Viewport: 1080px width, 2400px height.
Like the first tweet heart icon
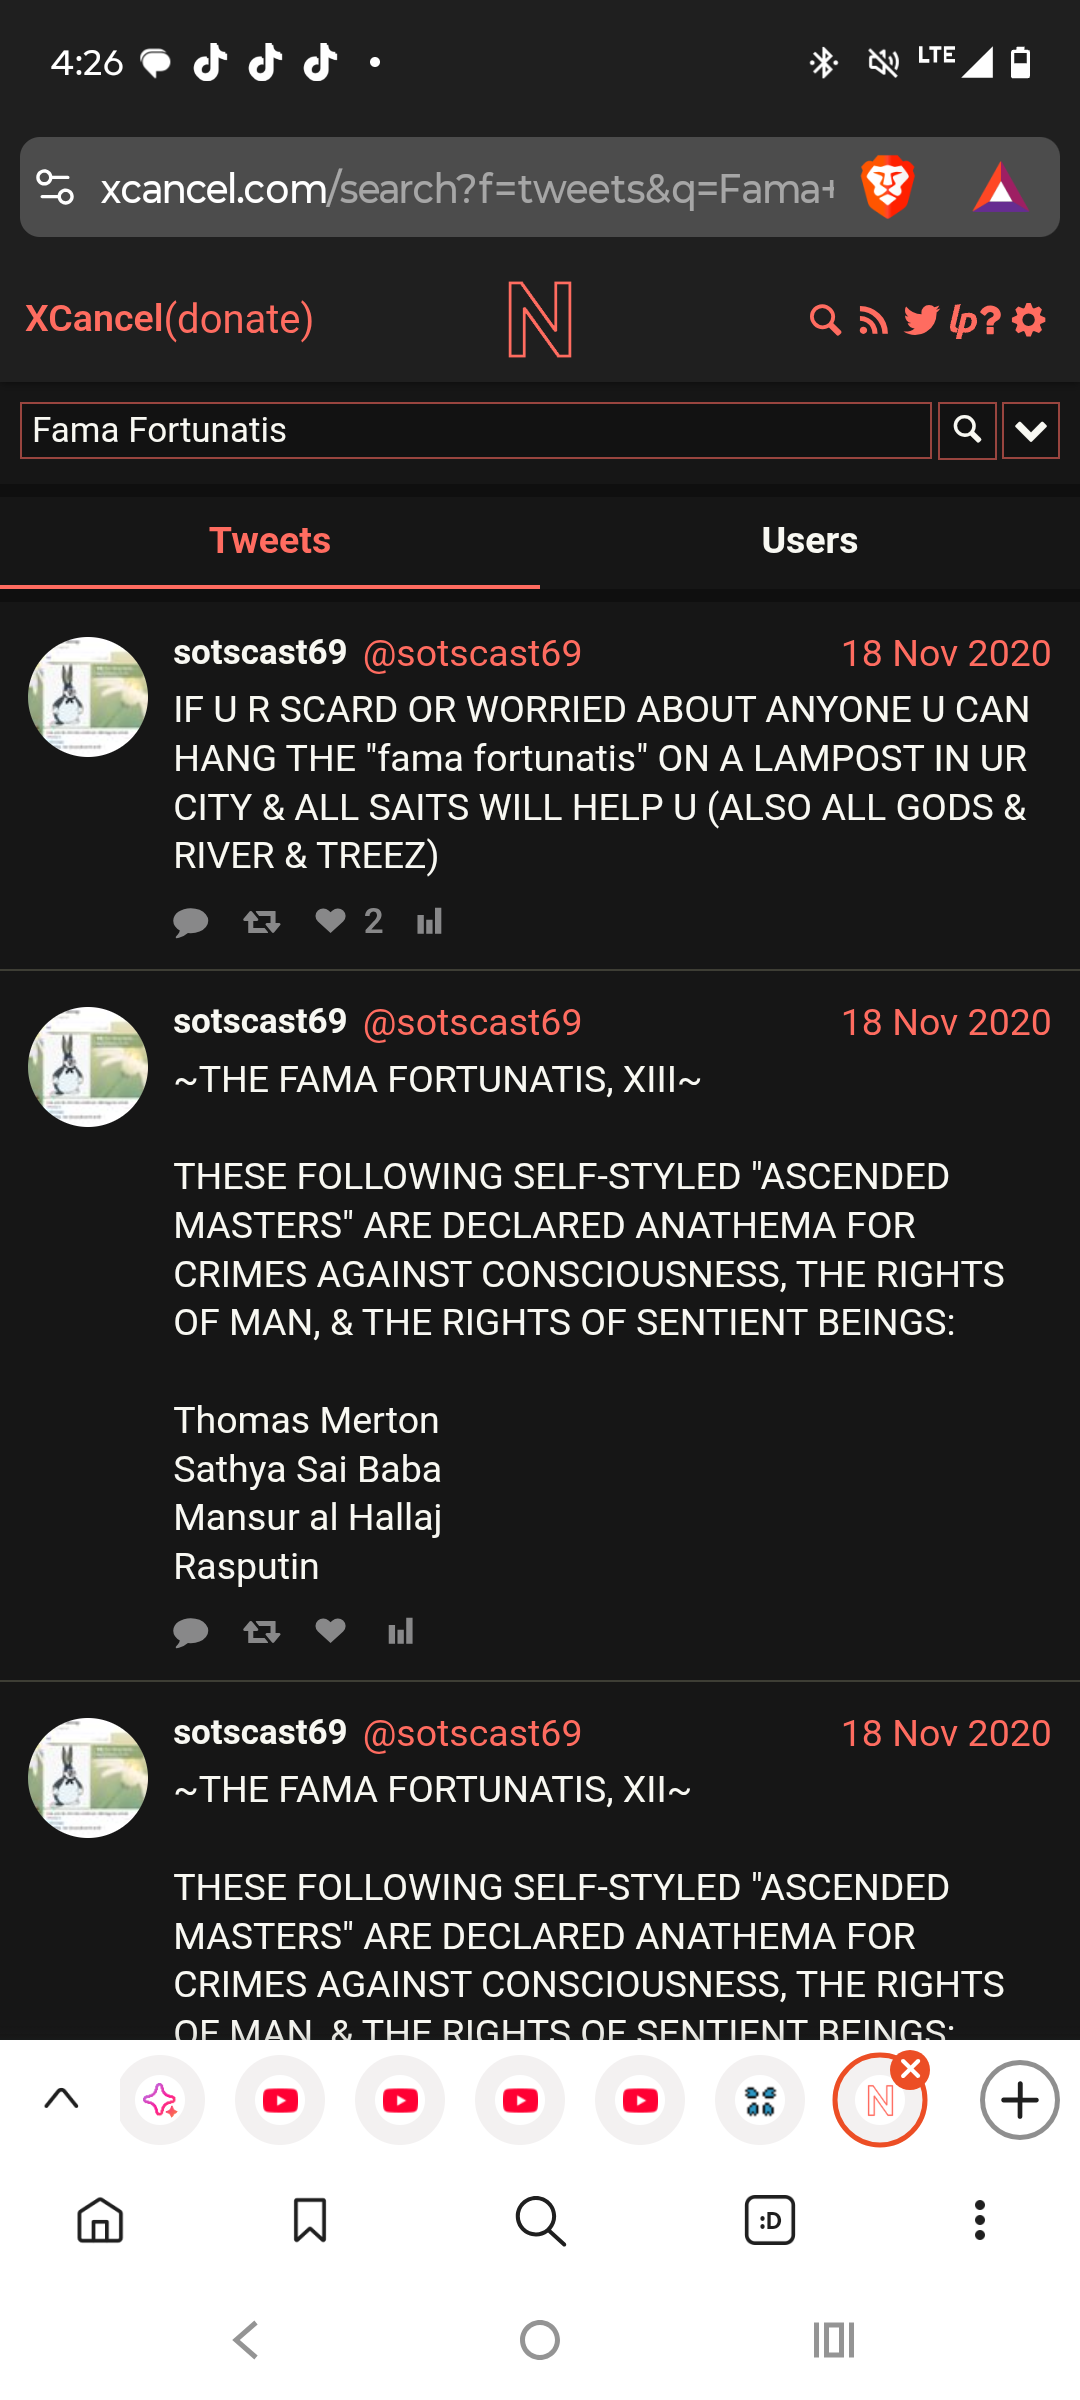pos(331,920)
